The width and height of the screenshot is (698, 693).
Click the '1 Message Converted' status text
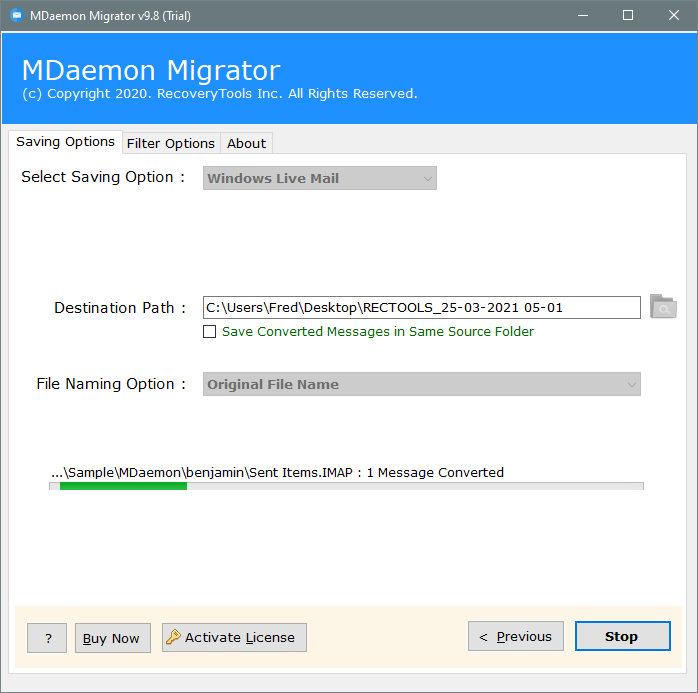pyautogui.click(x=435, y=472)
